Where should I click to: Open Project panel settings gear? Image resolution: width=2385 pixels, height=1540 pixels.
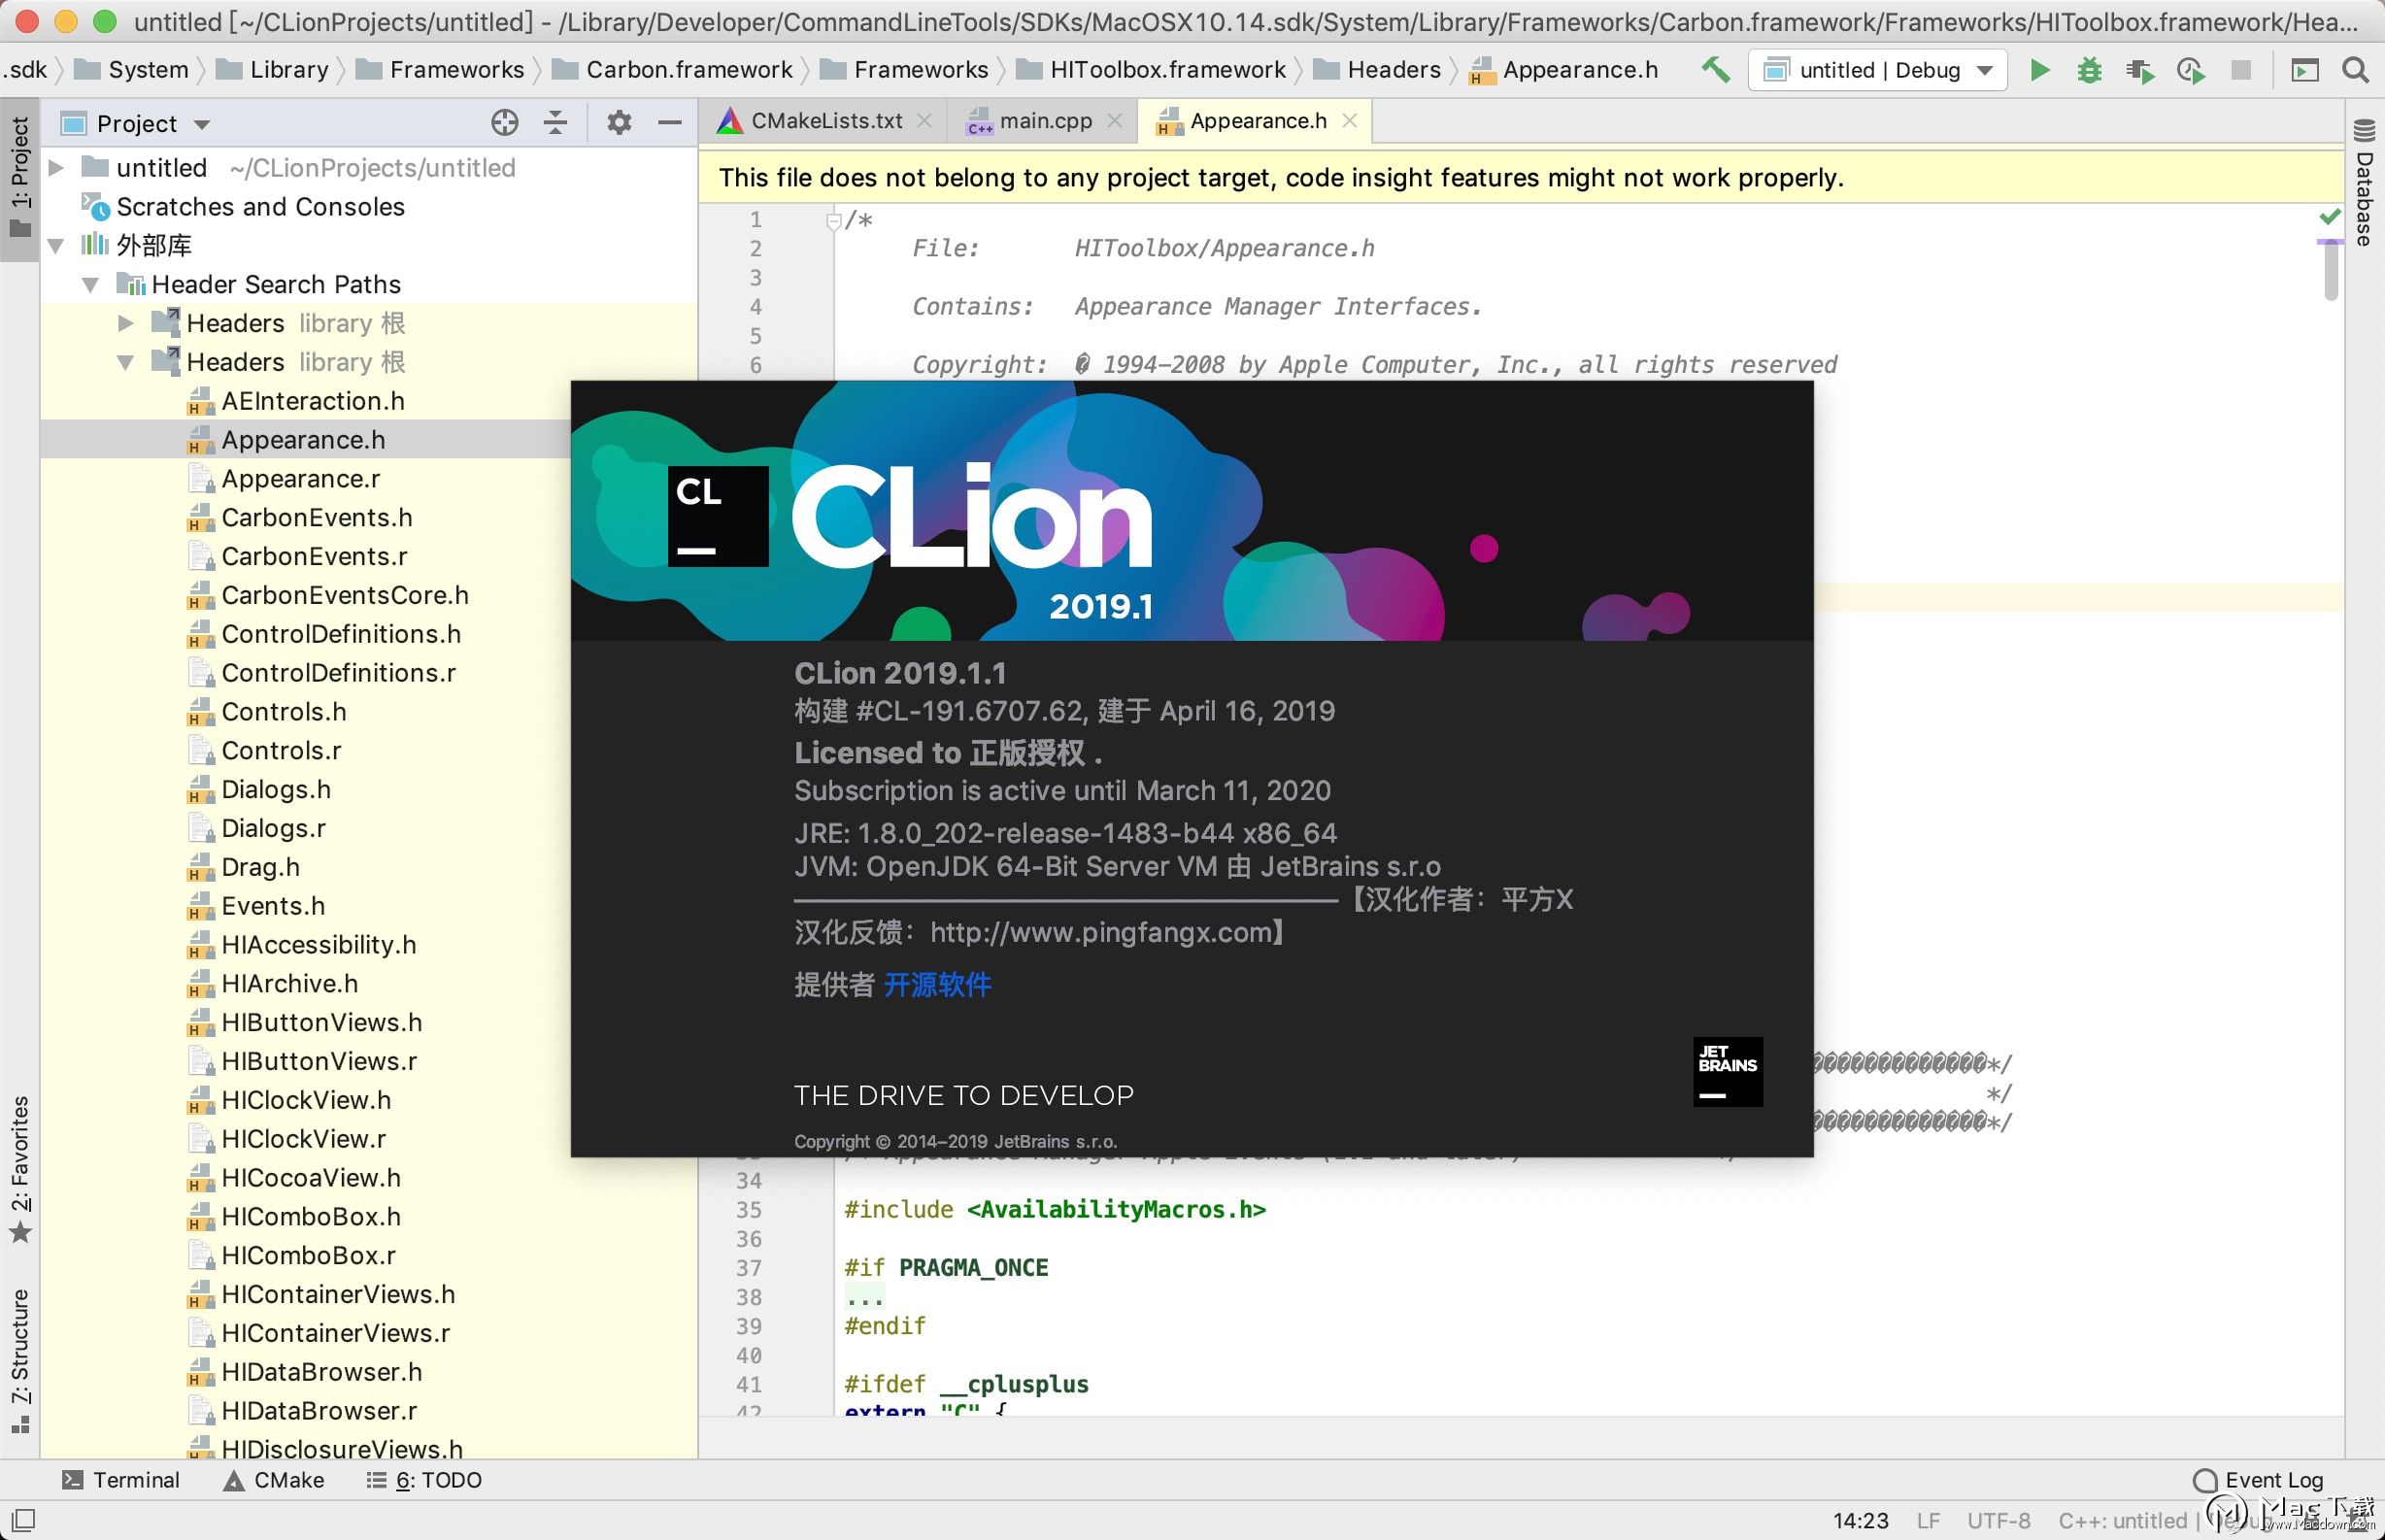pos(620,123)
